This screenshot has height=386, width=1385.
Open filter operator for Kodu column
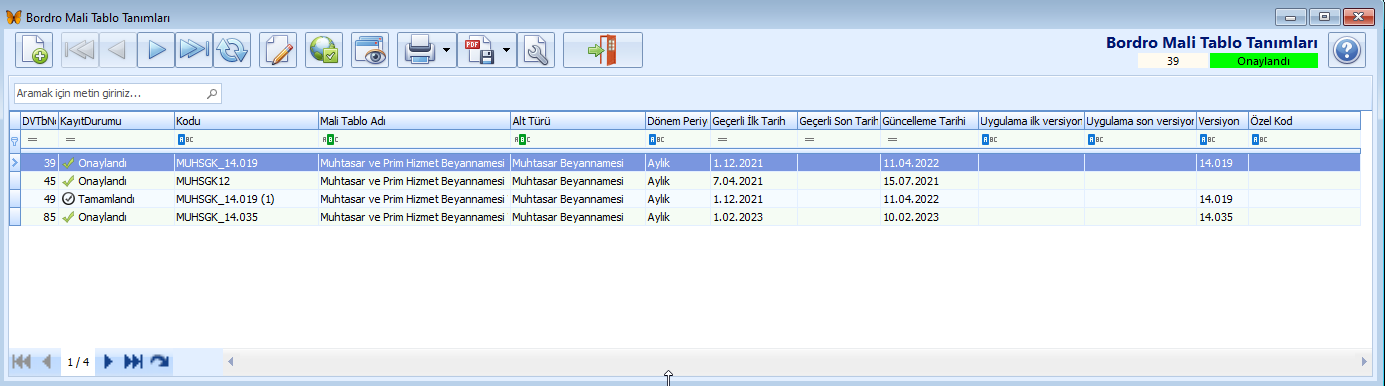tap(184, 140)
